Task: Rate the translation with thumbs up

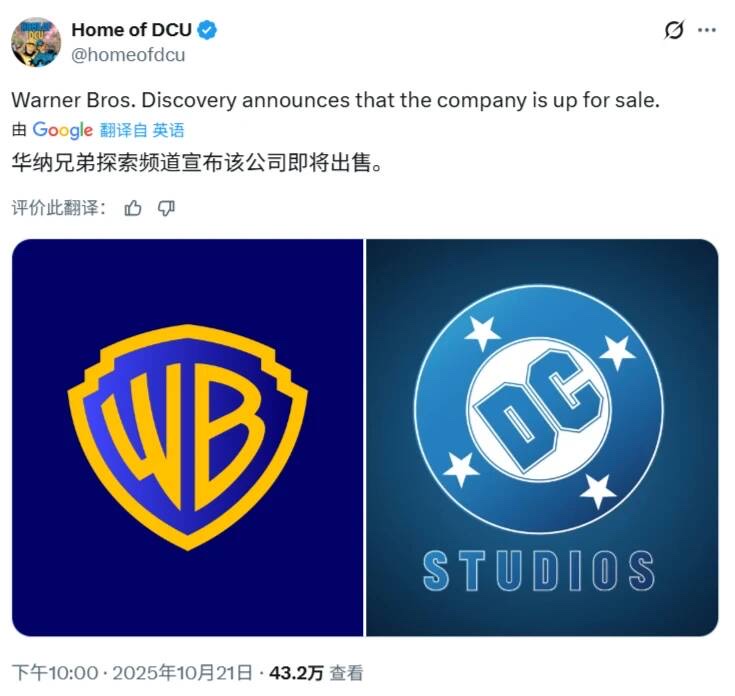Action: [x=133, y=208]
